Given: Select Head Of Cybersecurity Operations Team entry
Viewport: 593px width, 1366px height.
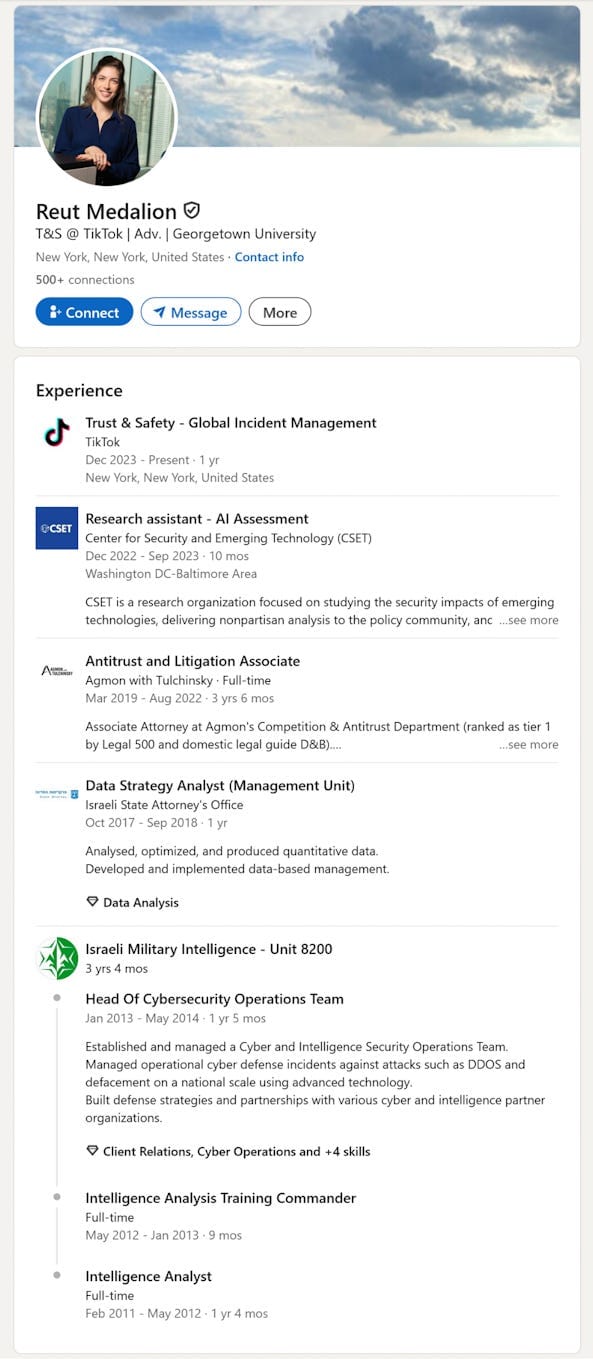Looking at the screenshot, I should click(214, 999).
